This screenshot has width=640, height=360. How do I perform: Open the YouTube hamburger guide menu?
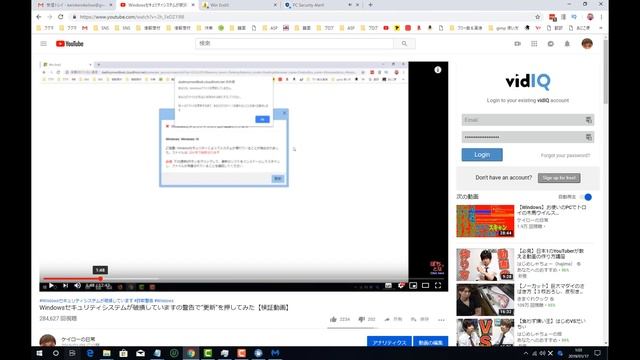(x=44, y=44)
